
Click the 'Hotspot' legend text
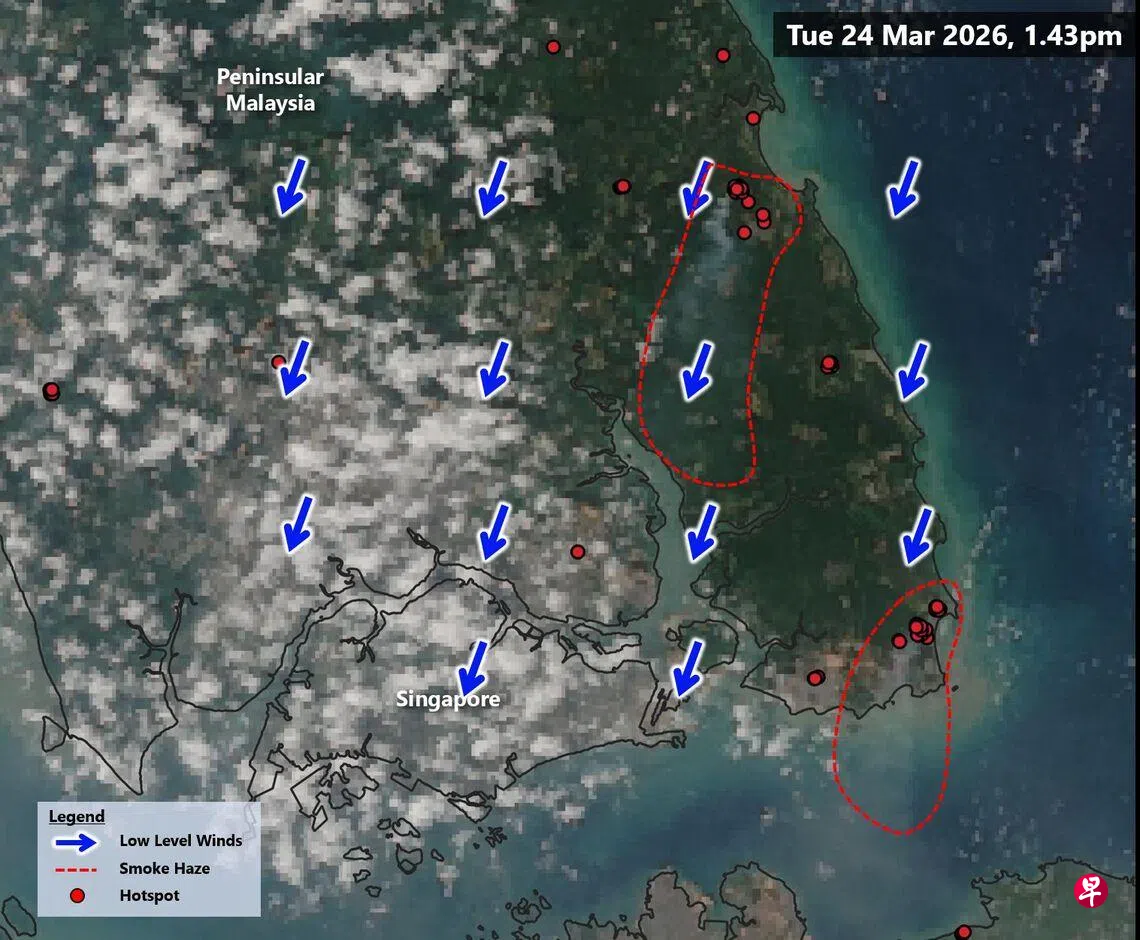point(149,895)
